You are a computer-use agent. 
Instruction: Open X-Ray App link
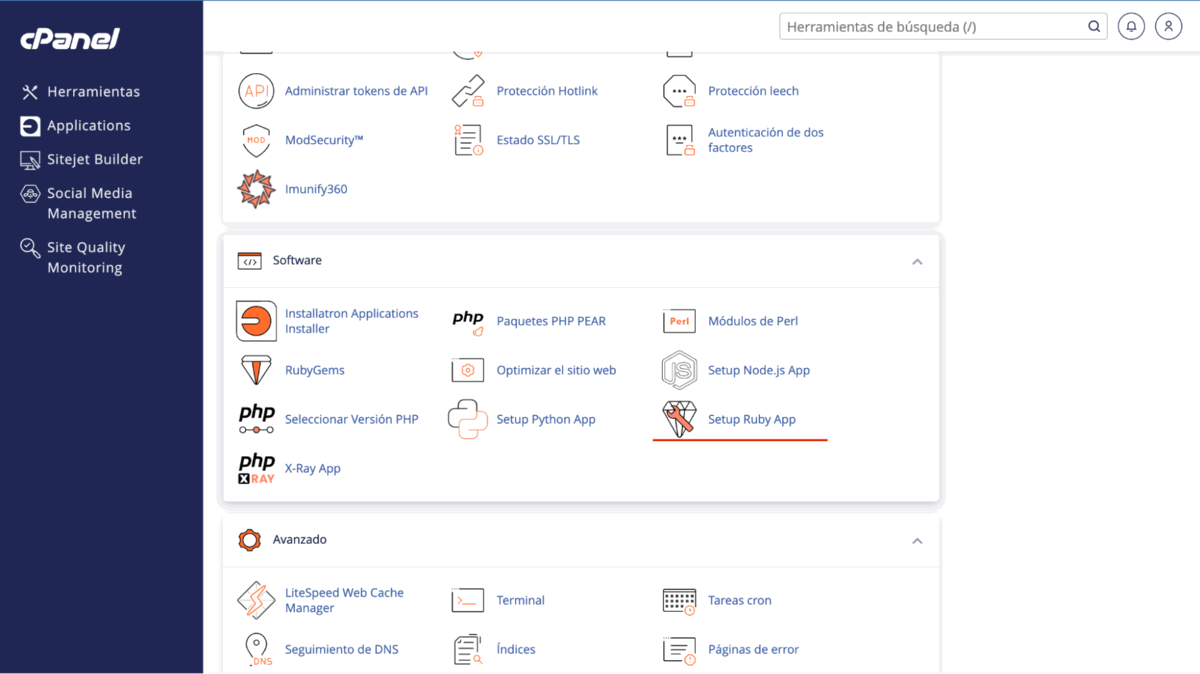tap(313, 468)
